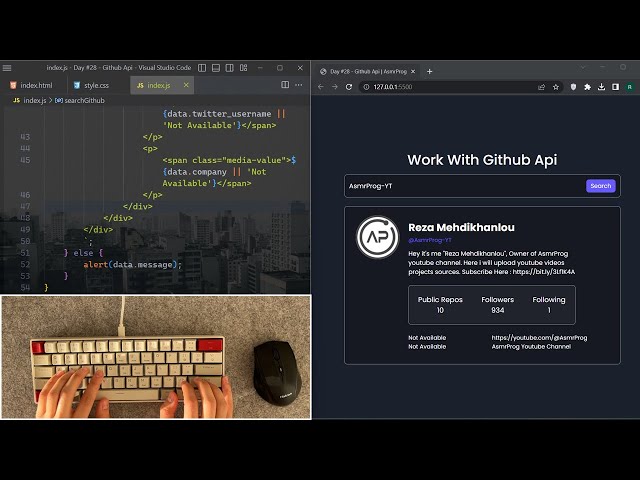Click the site information icon
Viewport: 640px width, 480px height.
(366, 87)
